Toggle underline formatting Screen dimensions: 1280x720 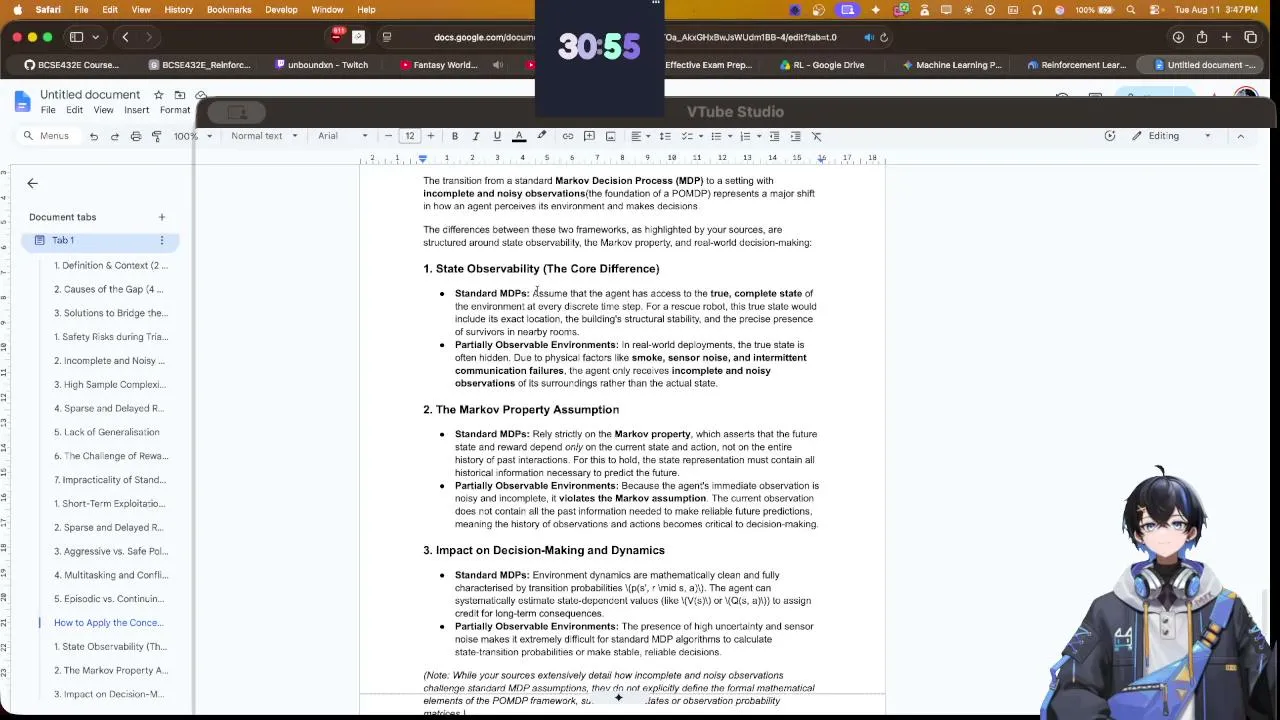[x=497, y=136]
